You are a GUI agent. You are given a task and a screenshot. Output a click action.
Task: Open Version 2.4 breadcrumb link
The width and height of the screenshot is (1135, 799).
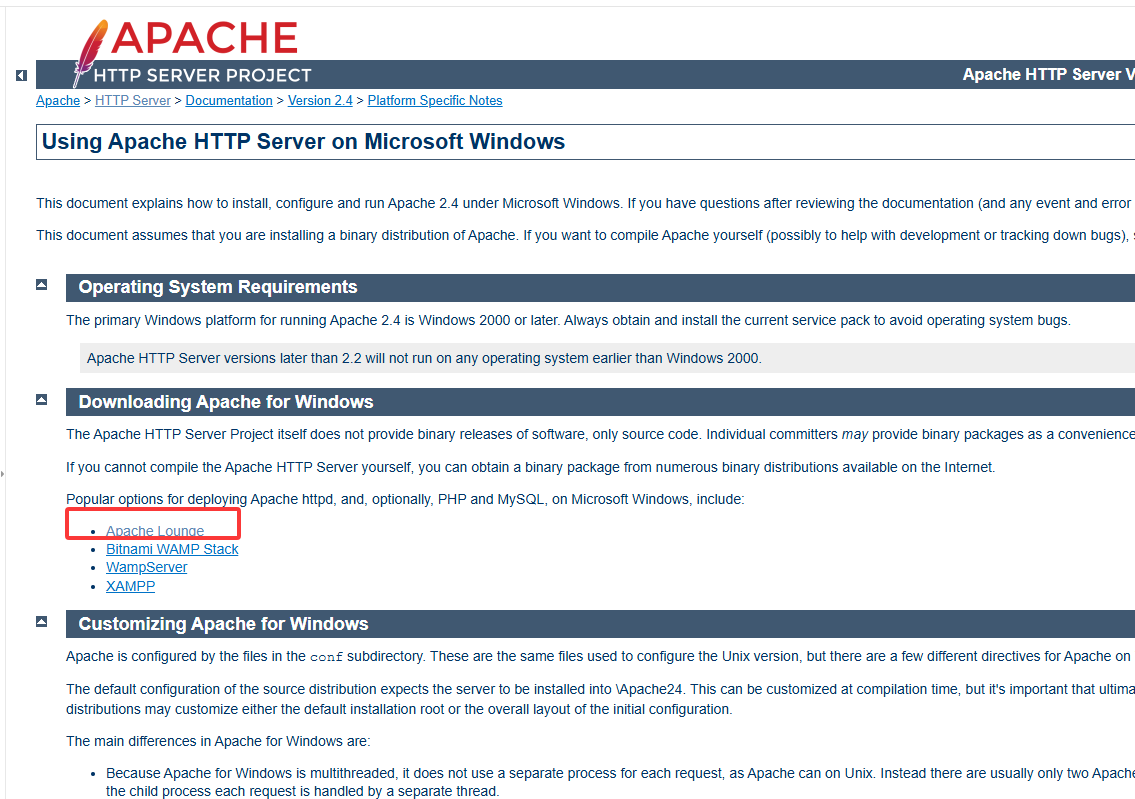coord(320,101)
